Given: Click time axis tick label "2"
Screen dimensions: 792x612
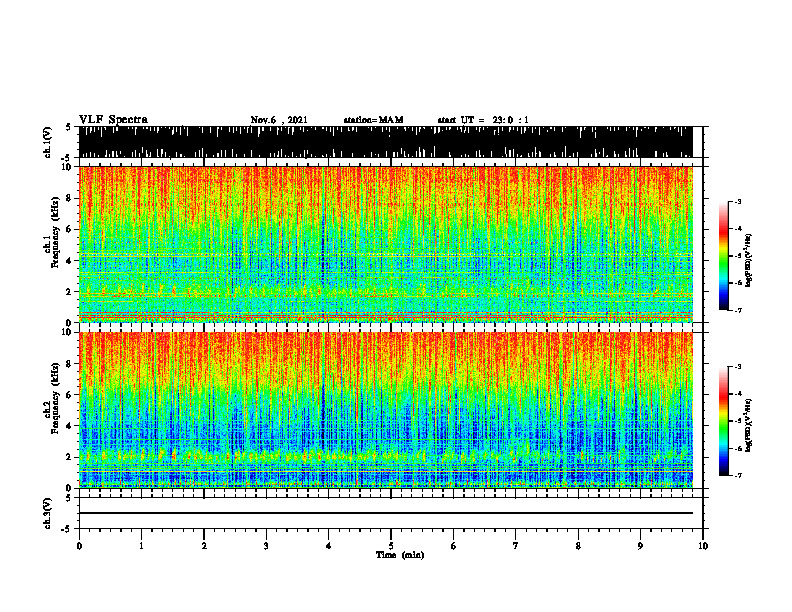Looking at the screenshot, I should (x=204, y=546).
